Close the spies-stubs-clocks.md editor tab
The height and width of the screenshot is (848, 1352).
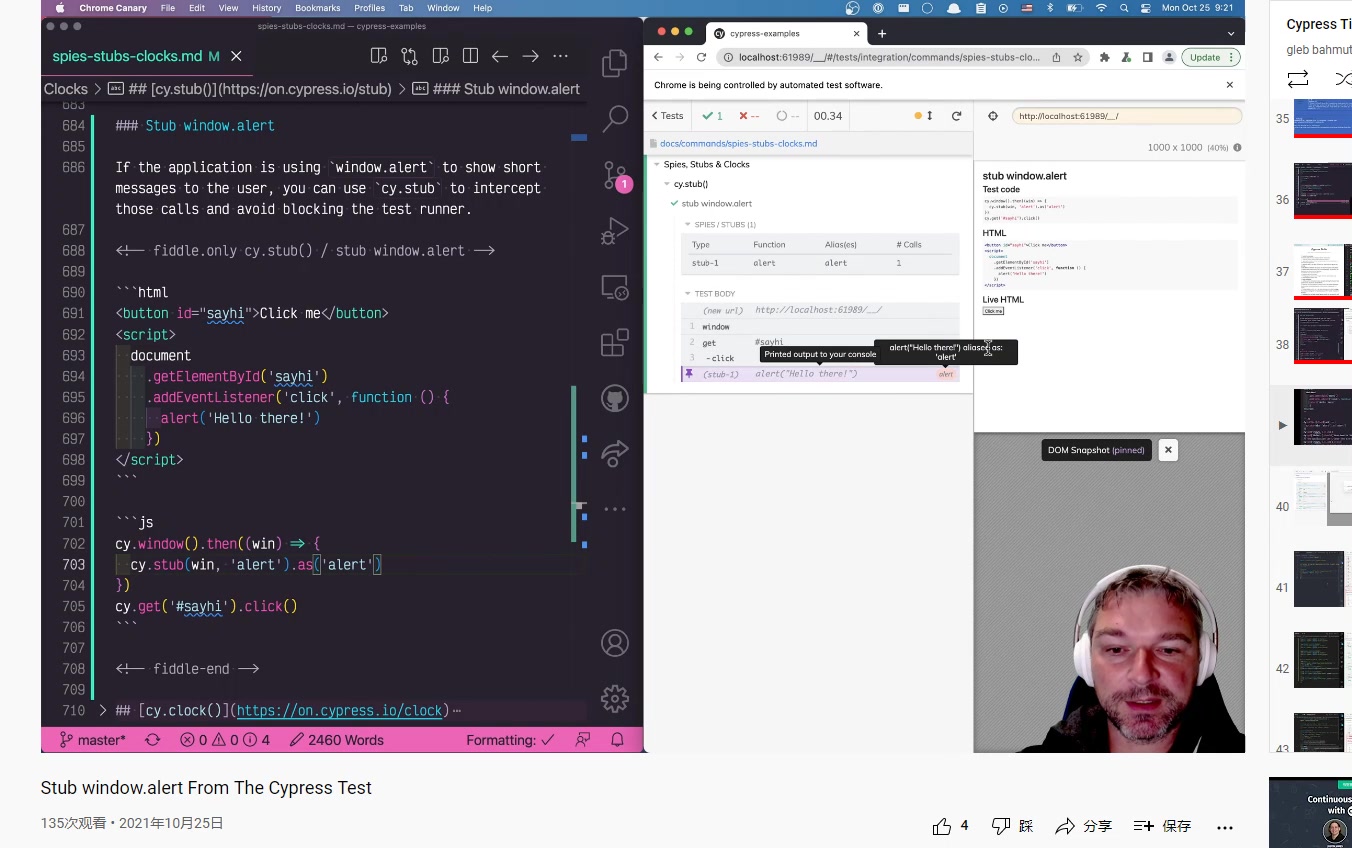pos(236,56)
